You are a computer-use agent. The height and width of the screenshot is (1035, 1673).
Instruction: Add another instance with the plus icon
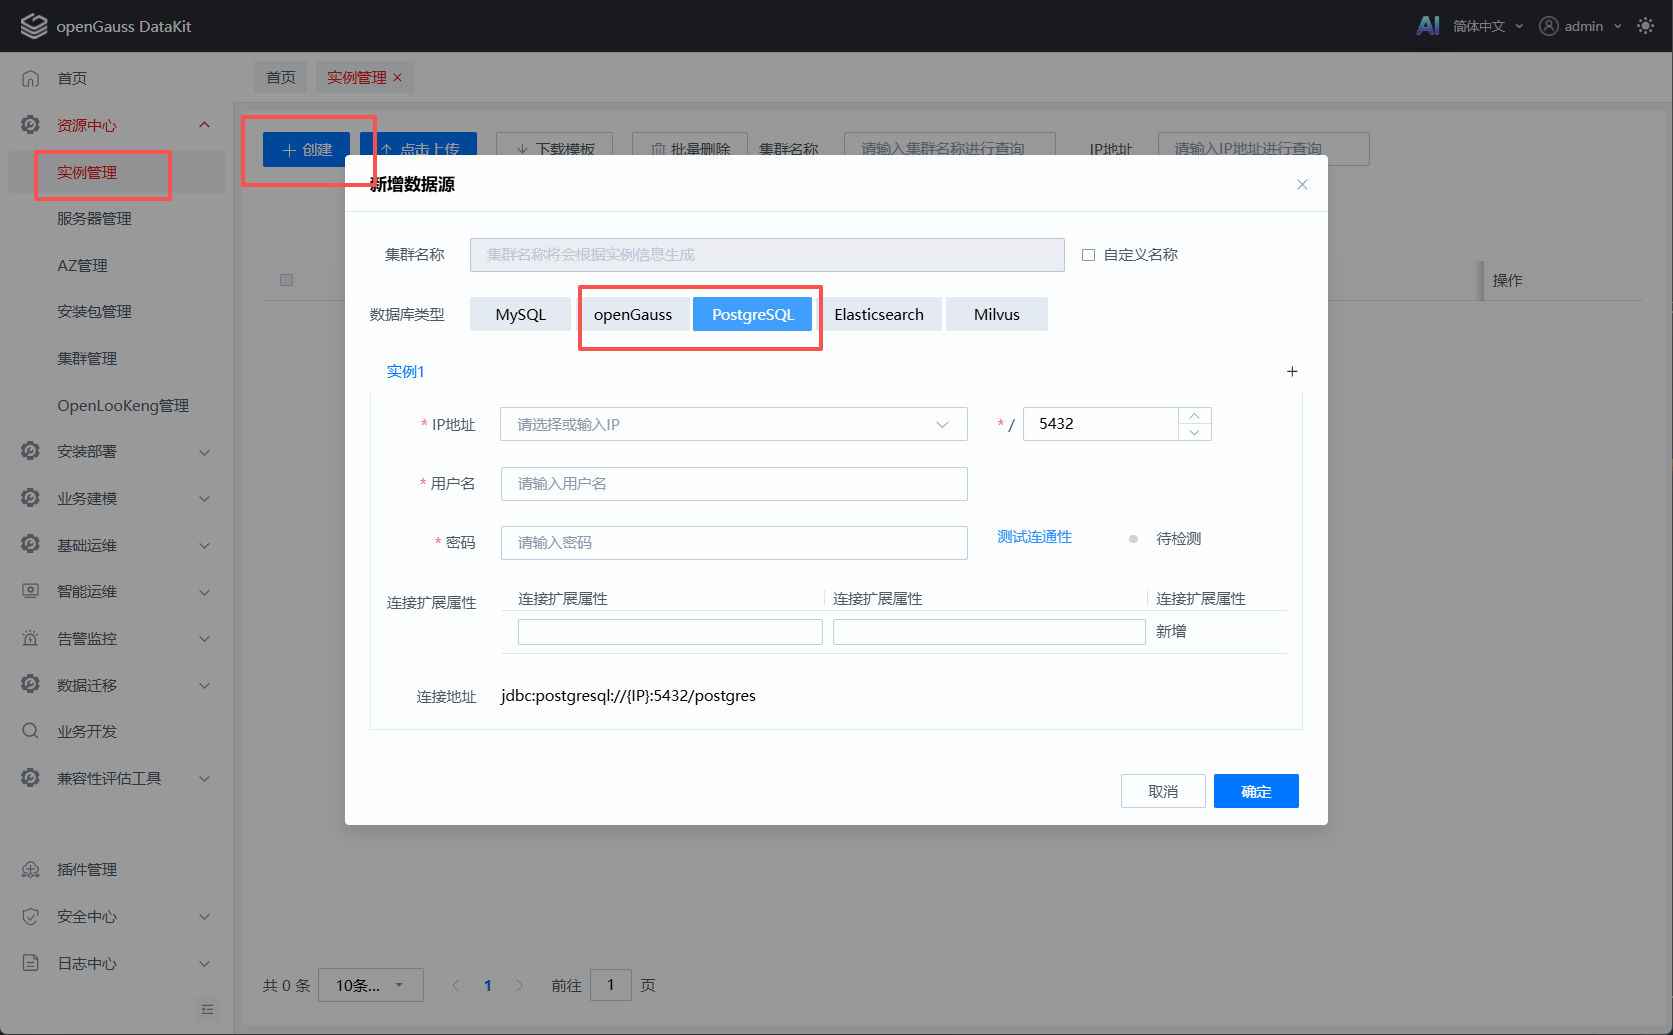click(1292, 371)
